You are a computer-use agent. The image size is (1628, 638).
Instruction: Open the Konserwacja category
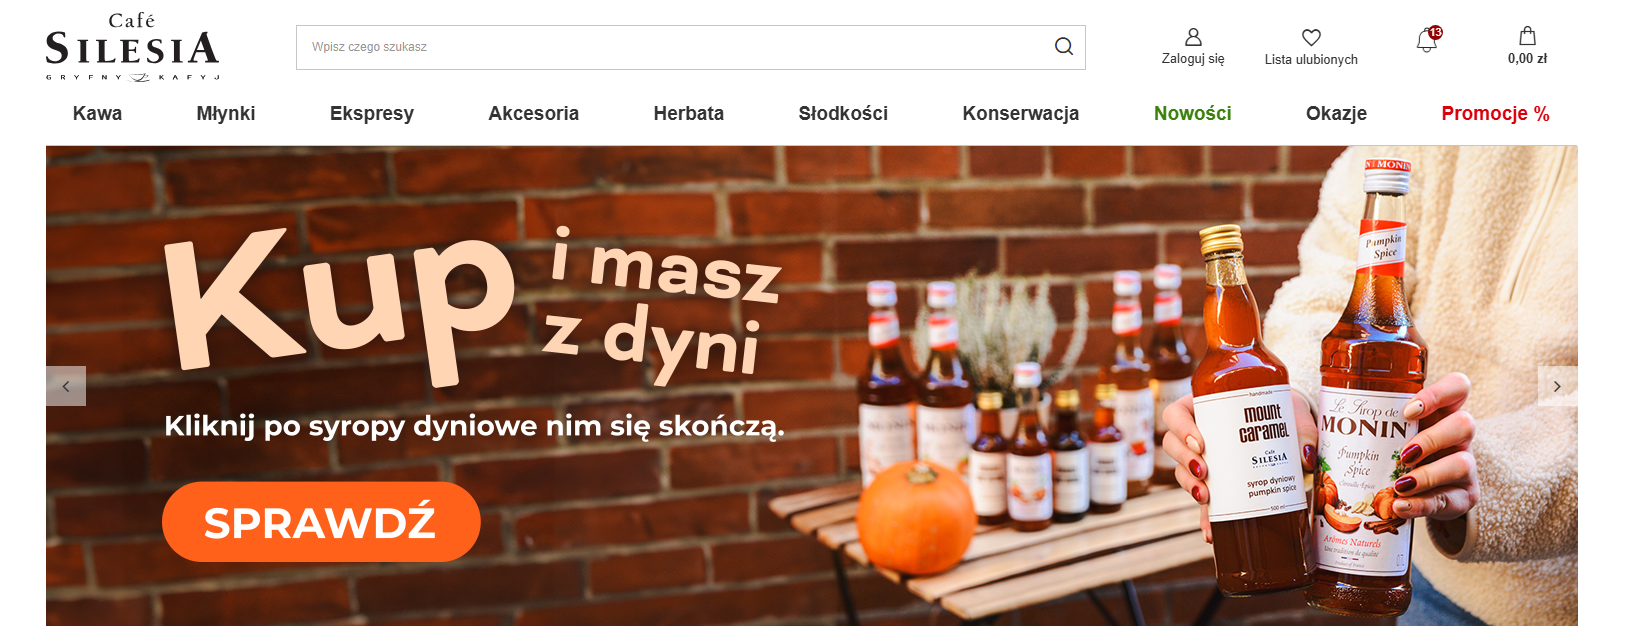coord(1020,114)
